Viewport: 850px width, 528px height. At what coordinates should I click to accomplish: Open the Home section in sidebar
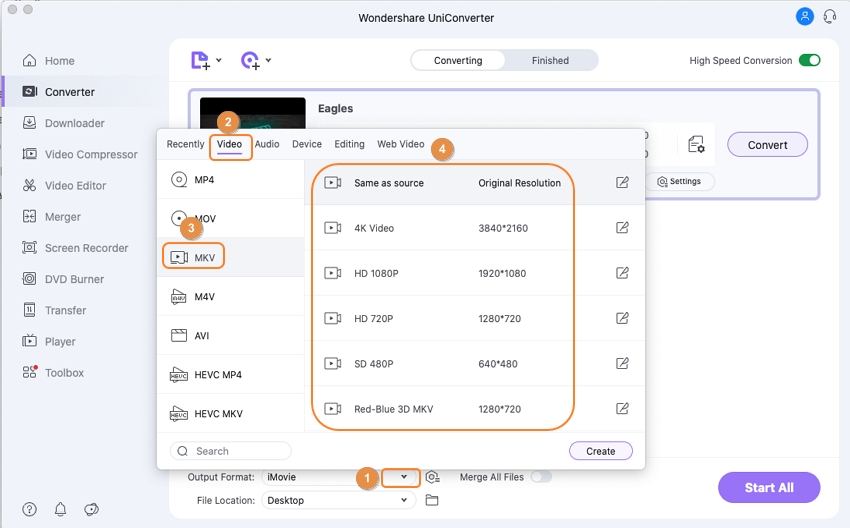click(48, 61)
